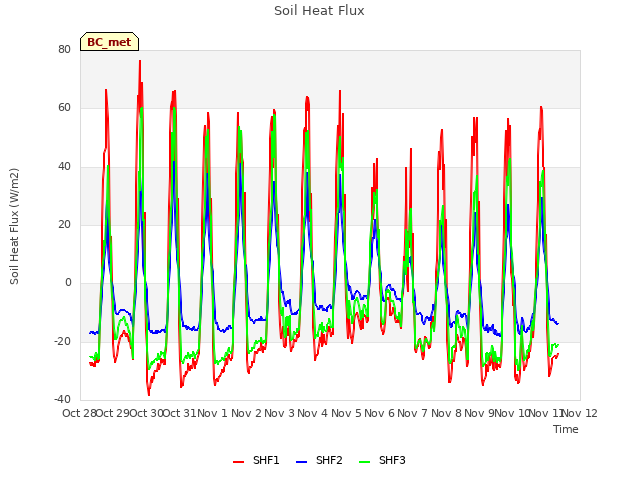Click the -40 y-axis tick label
The height and width of the screenshot is (480, 640).
62,399
